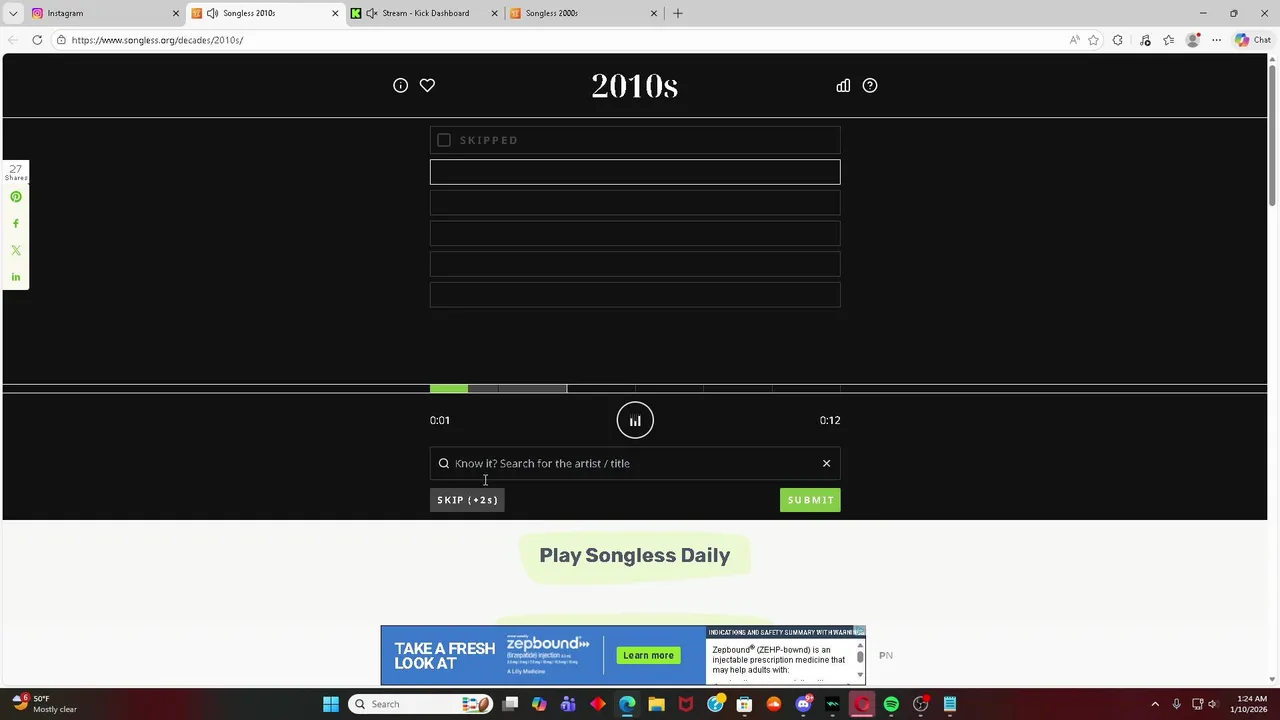Share via the Facebook sidebar icon
Viewport: 1280px width, 720px height.
pos(16,223)
